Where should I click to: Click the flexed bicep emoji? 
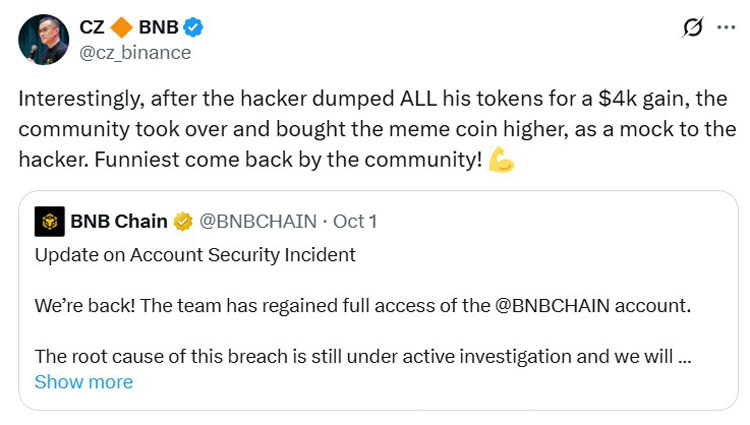coord(502,160)
